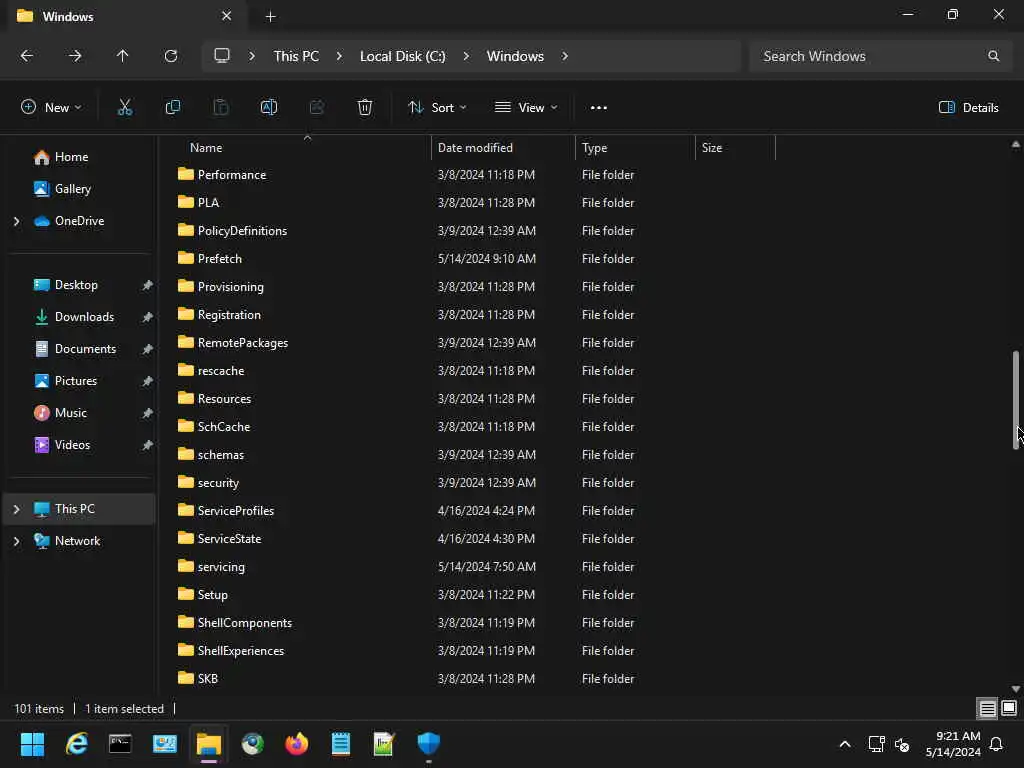This screenshot has height=768, width=1024.
Task: Expand the OneDrive tree node
Action: click(16, 221)
